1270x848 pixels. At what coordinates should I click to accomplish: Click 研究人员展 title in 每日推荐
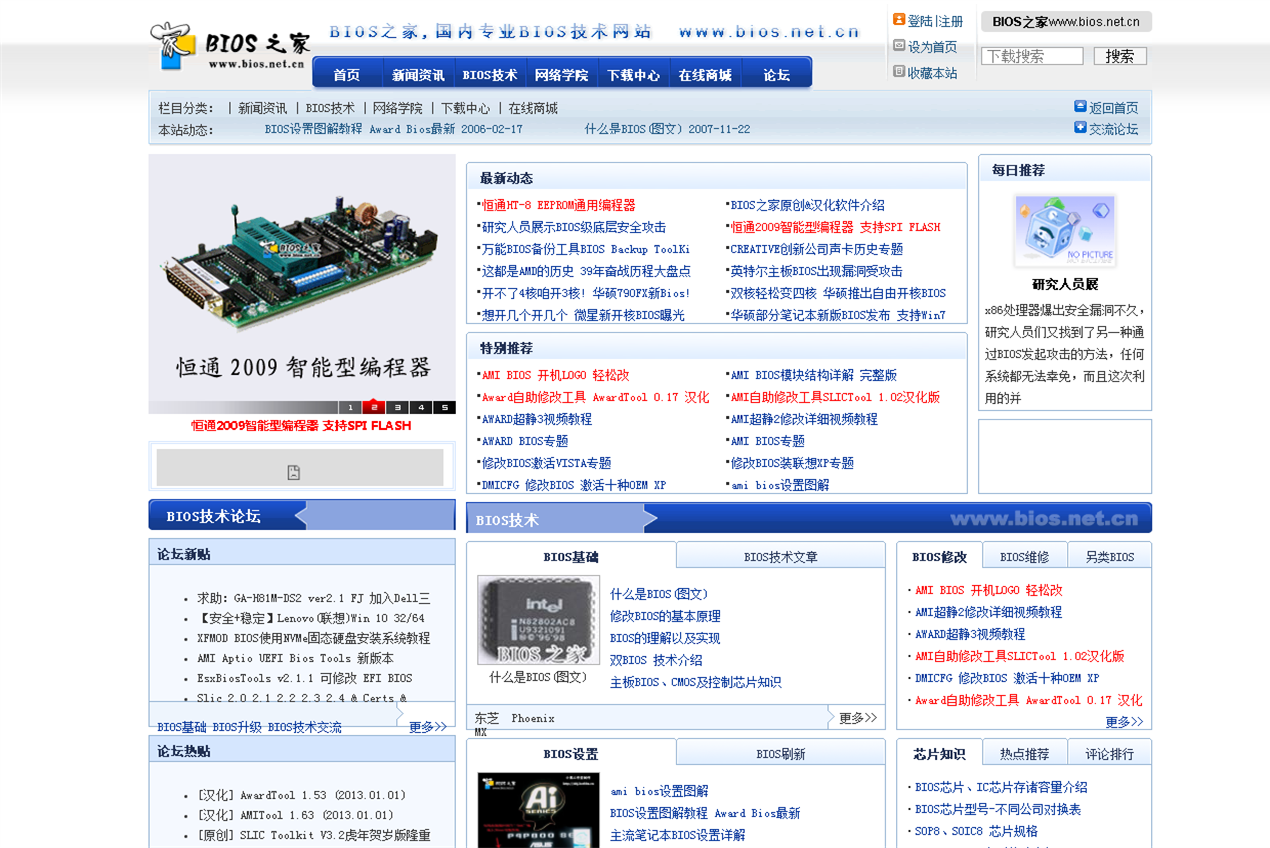[x=1065, y=284]
